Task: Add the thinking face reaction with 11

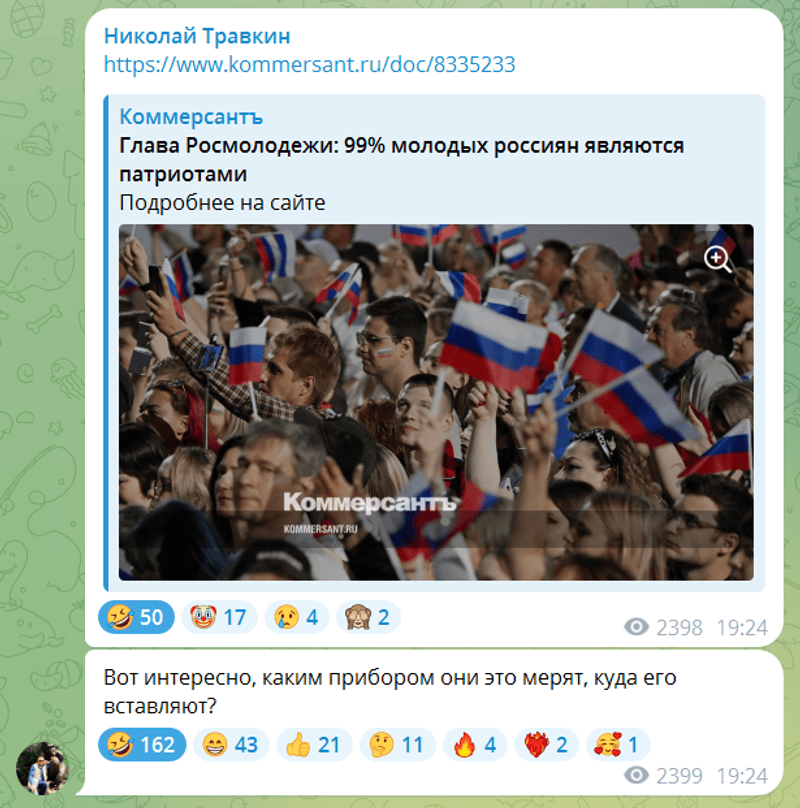Action: tap(397, 745)
